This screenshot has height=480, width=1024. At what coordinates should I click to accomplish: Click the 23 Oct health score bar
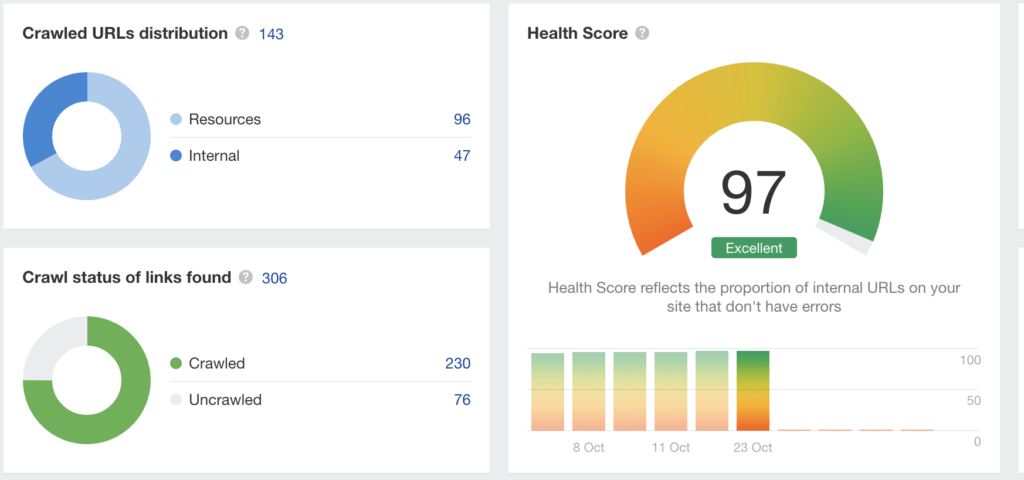click(753, 390)
